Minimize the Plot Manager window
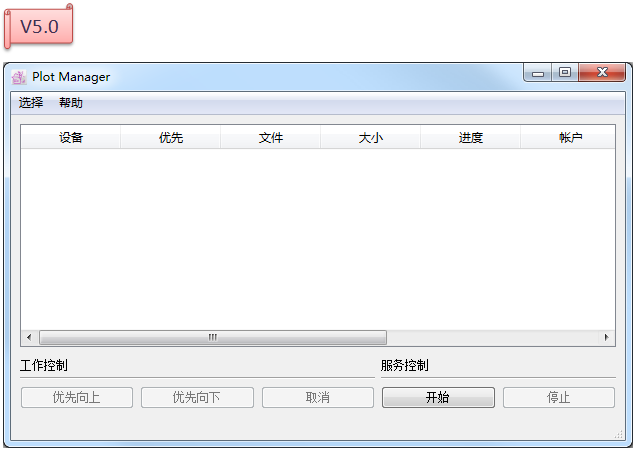Viewport: 639px width, 453px height. (538, 73)
